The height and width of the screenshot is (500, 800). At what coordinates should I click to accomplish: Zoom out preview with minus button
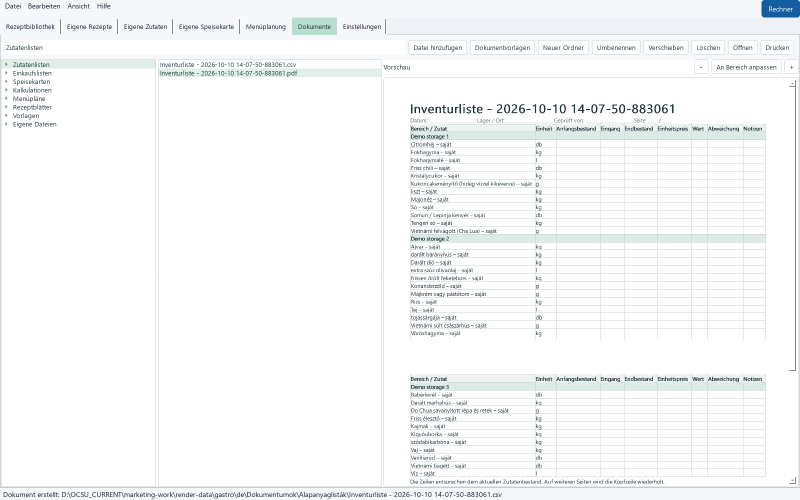pyautogui.click(x=701, y=67)
